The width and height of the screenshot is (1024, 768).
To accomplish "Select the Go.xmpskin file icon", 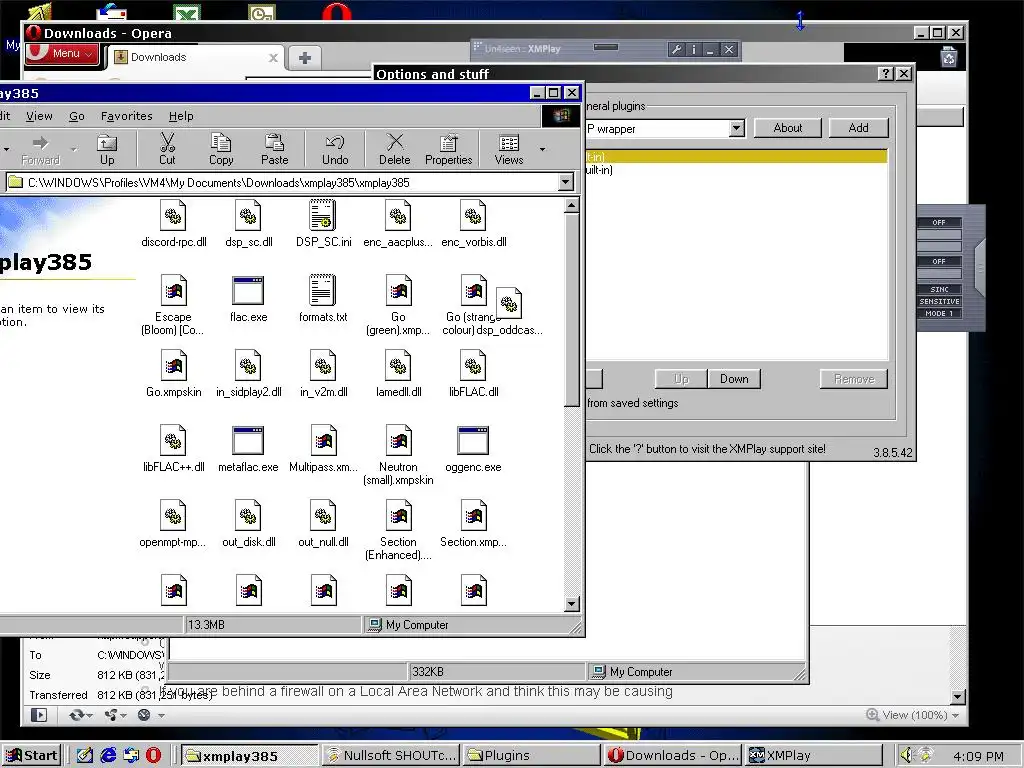I will 173,366.
